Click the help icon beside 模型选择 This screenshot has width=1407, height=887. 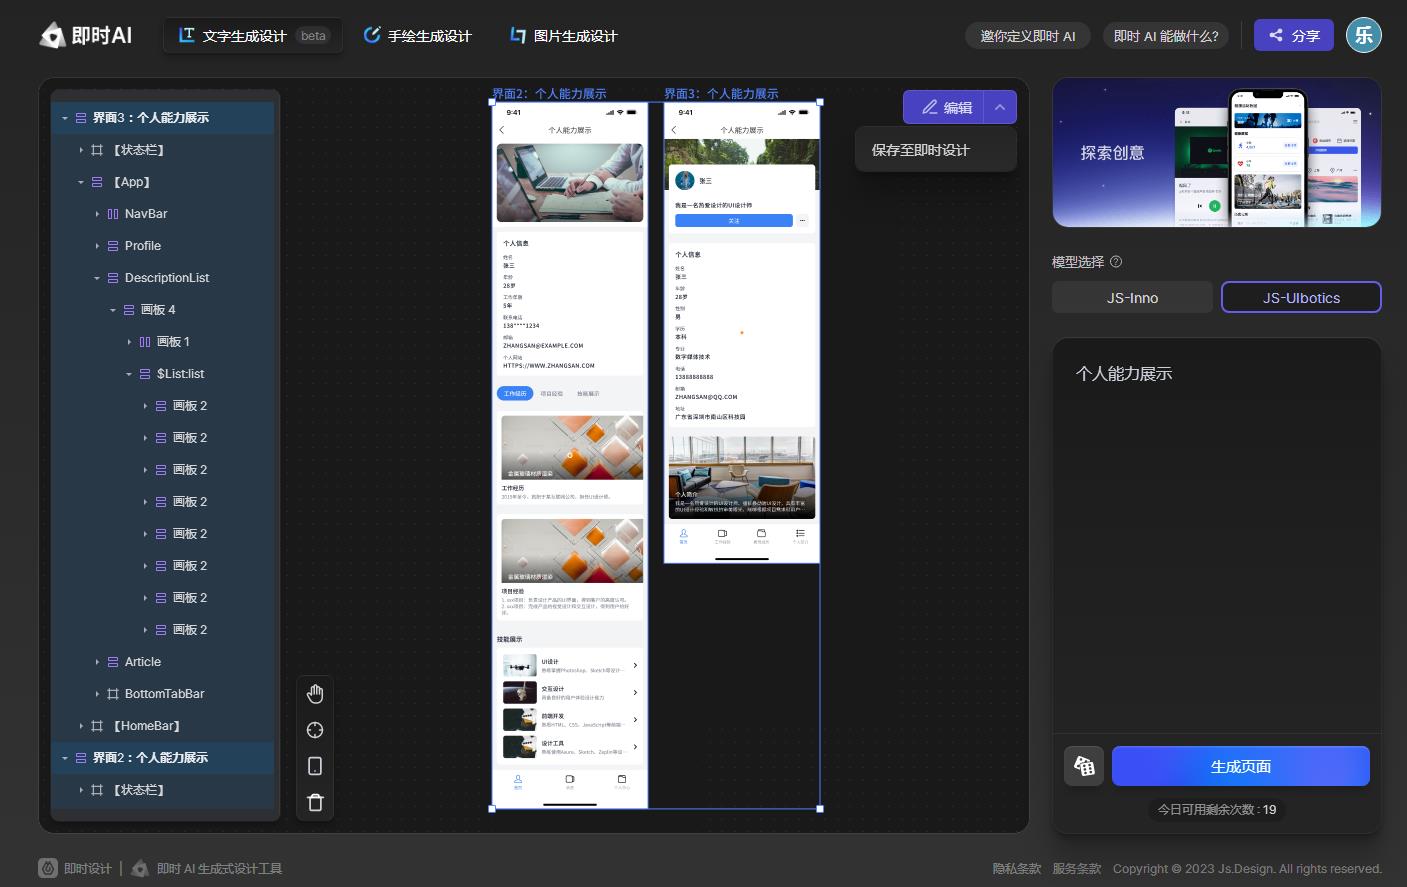[x=1116, y=262]
